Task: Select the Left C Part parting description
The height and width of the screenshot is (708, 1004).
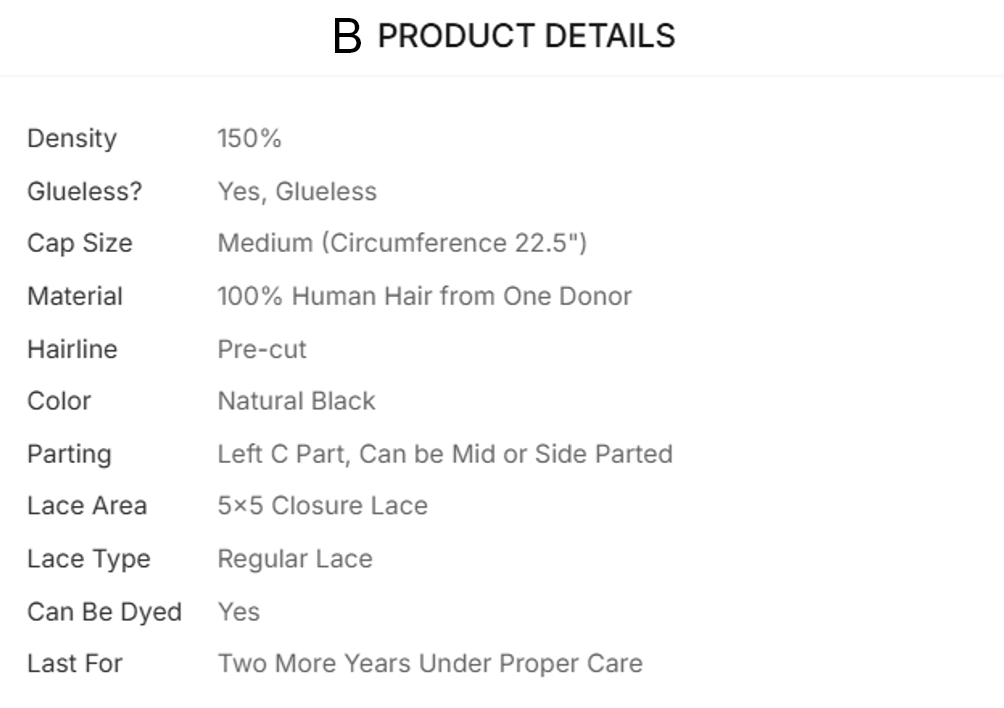Action: coord(445,454)
